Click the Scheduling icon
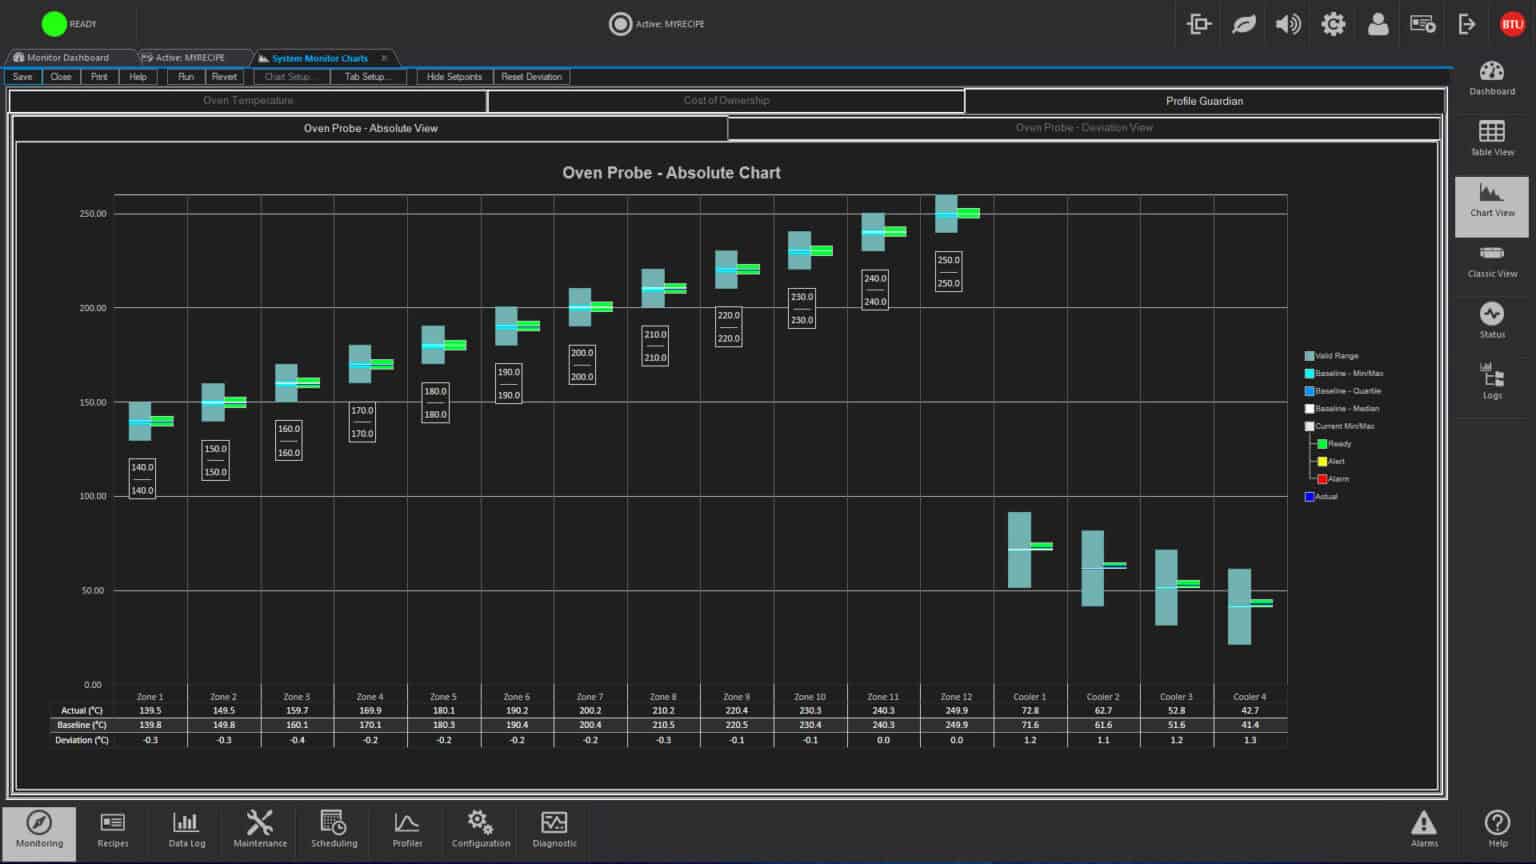Viewport: 1536px width, 864px height. tap(334, 830)
